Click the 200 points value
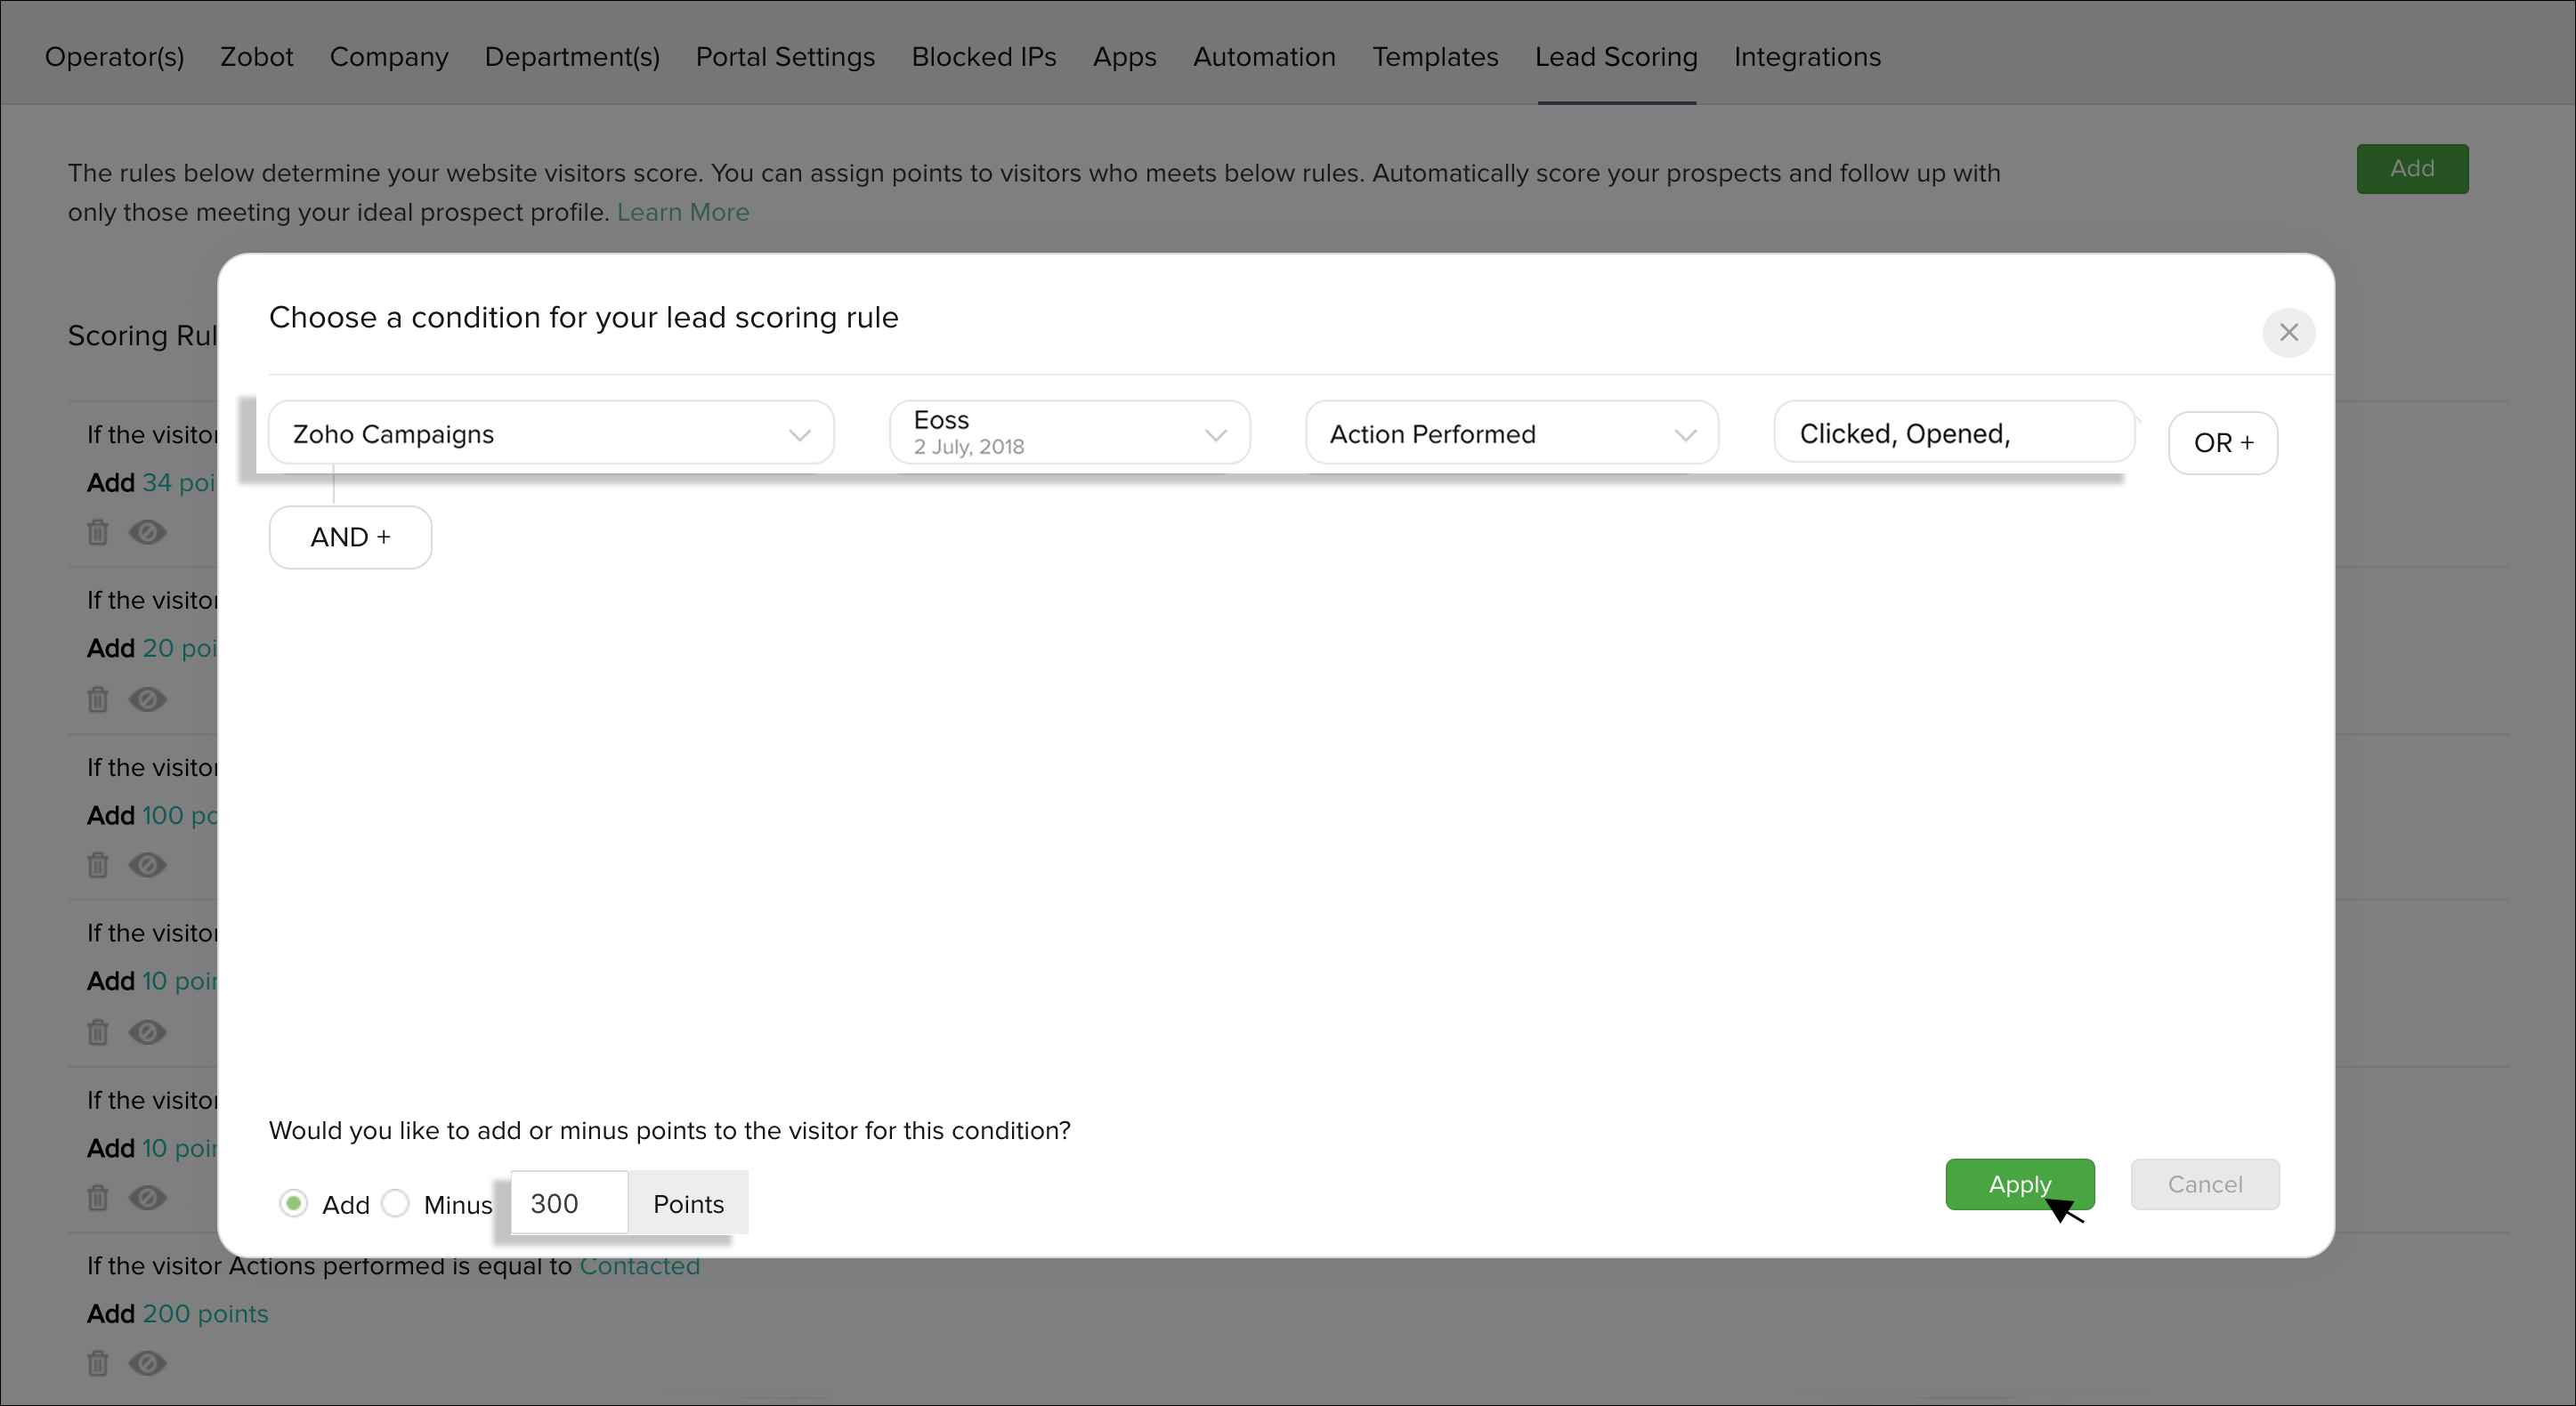This screenshot has width=2576, height=1406. coord(205,1313)
